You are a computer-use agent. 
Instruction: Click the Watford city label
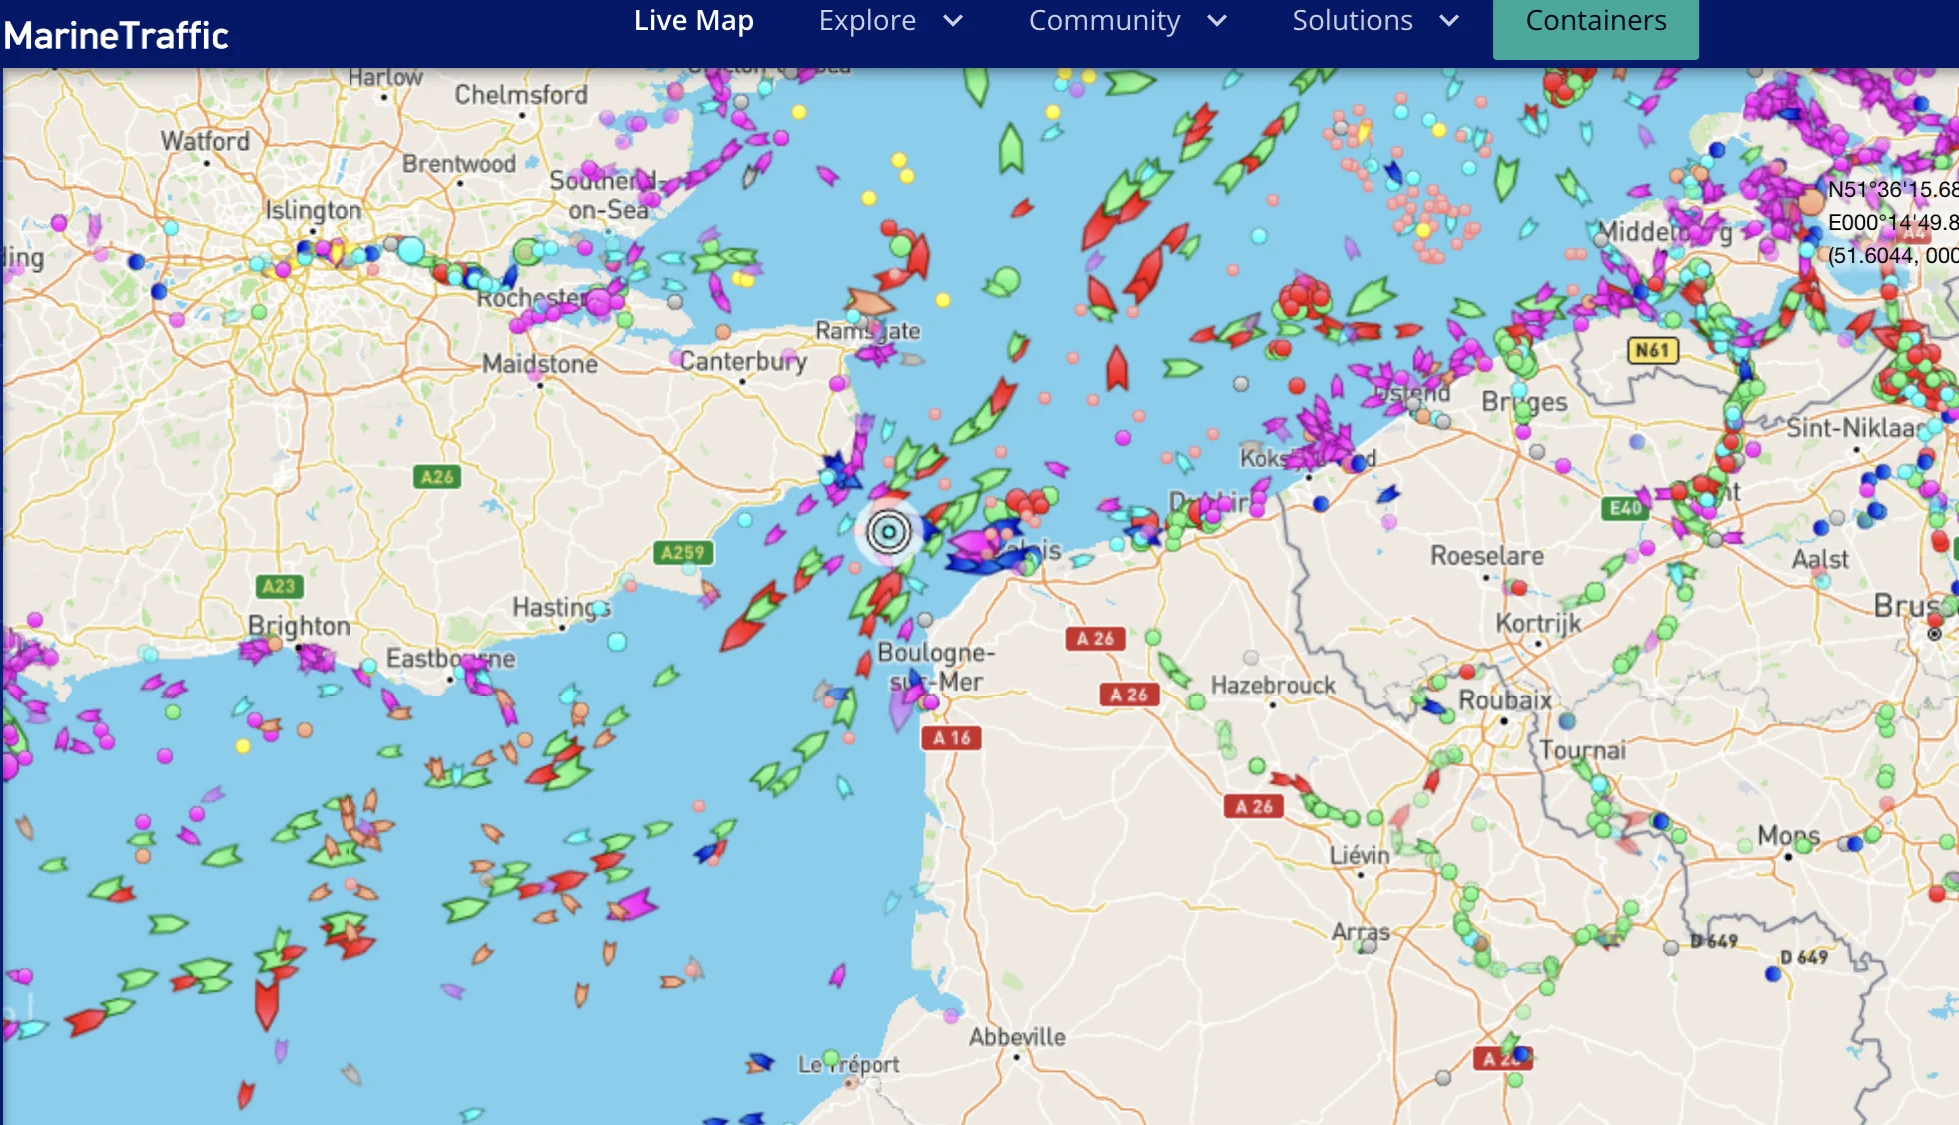206,141
